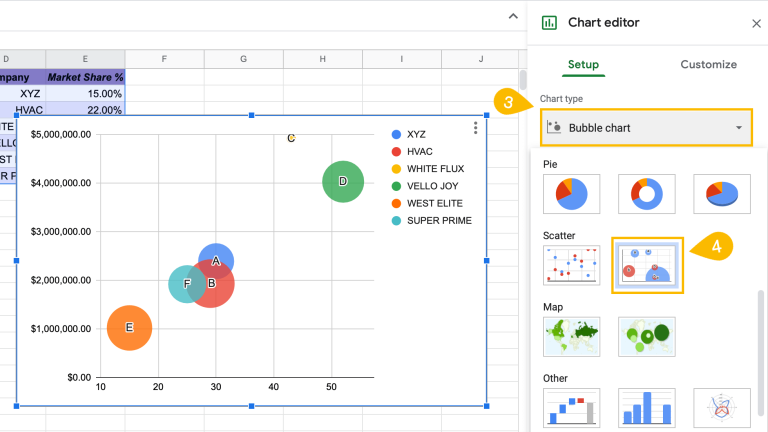This screenshot has height=432, width=768.
Task: Switch to the Setup tab
Action: [583, 65]
